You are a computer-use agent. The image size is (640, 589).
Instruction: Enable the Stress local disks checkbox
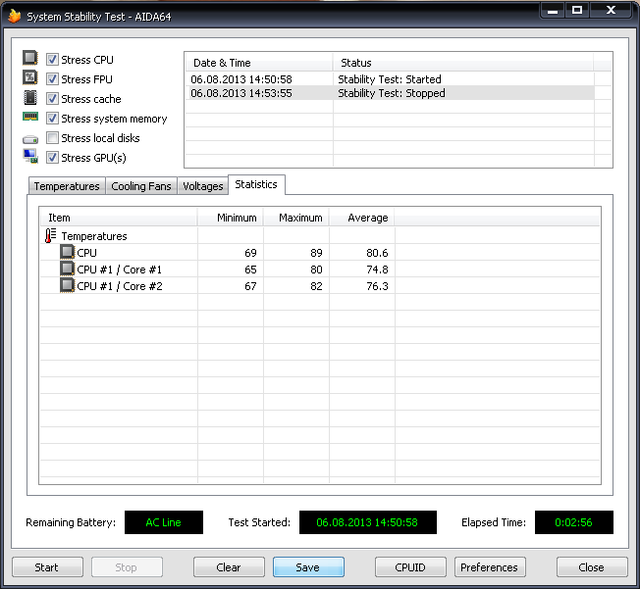[x=52, y=138]
